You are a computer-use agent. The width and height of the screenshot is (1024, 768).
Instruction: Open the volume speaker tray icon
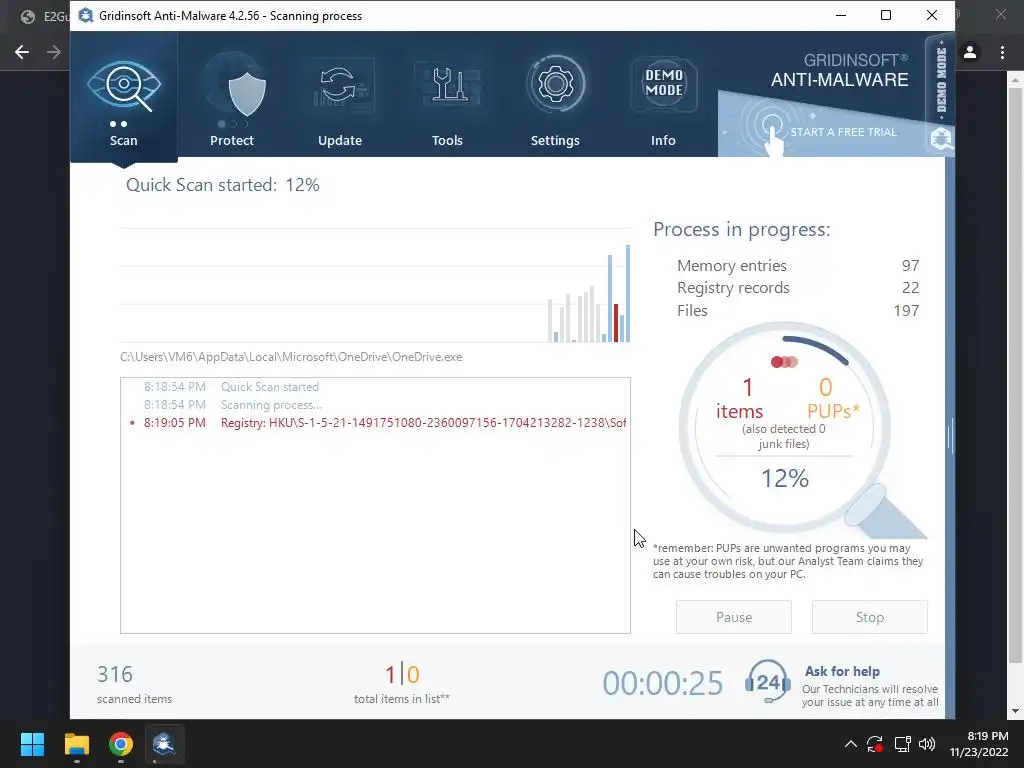[927, 744]
